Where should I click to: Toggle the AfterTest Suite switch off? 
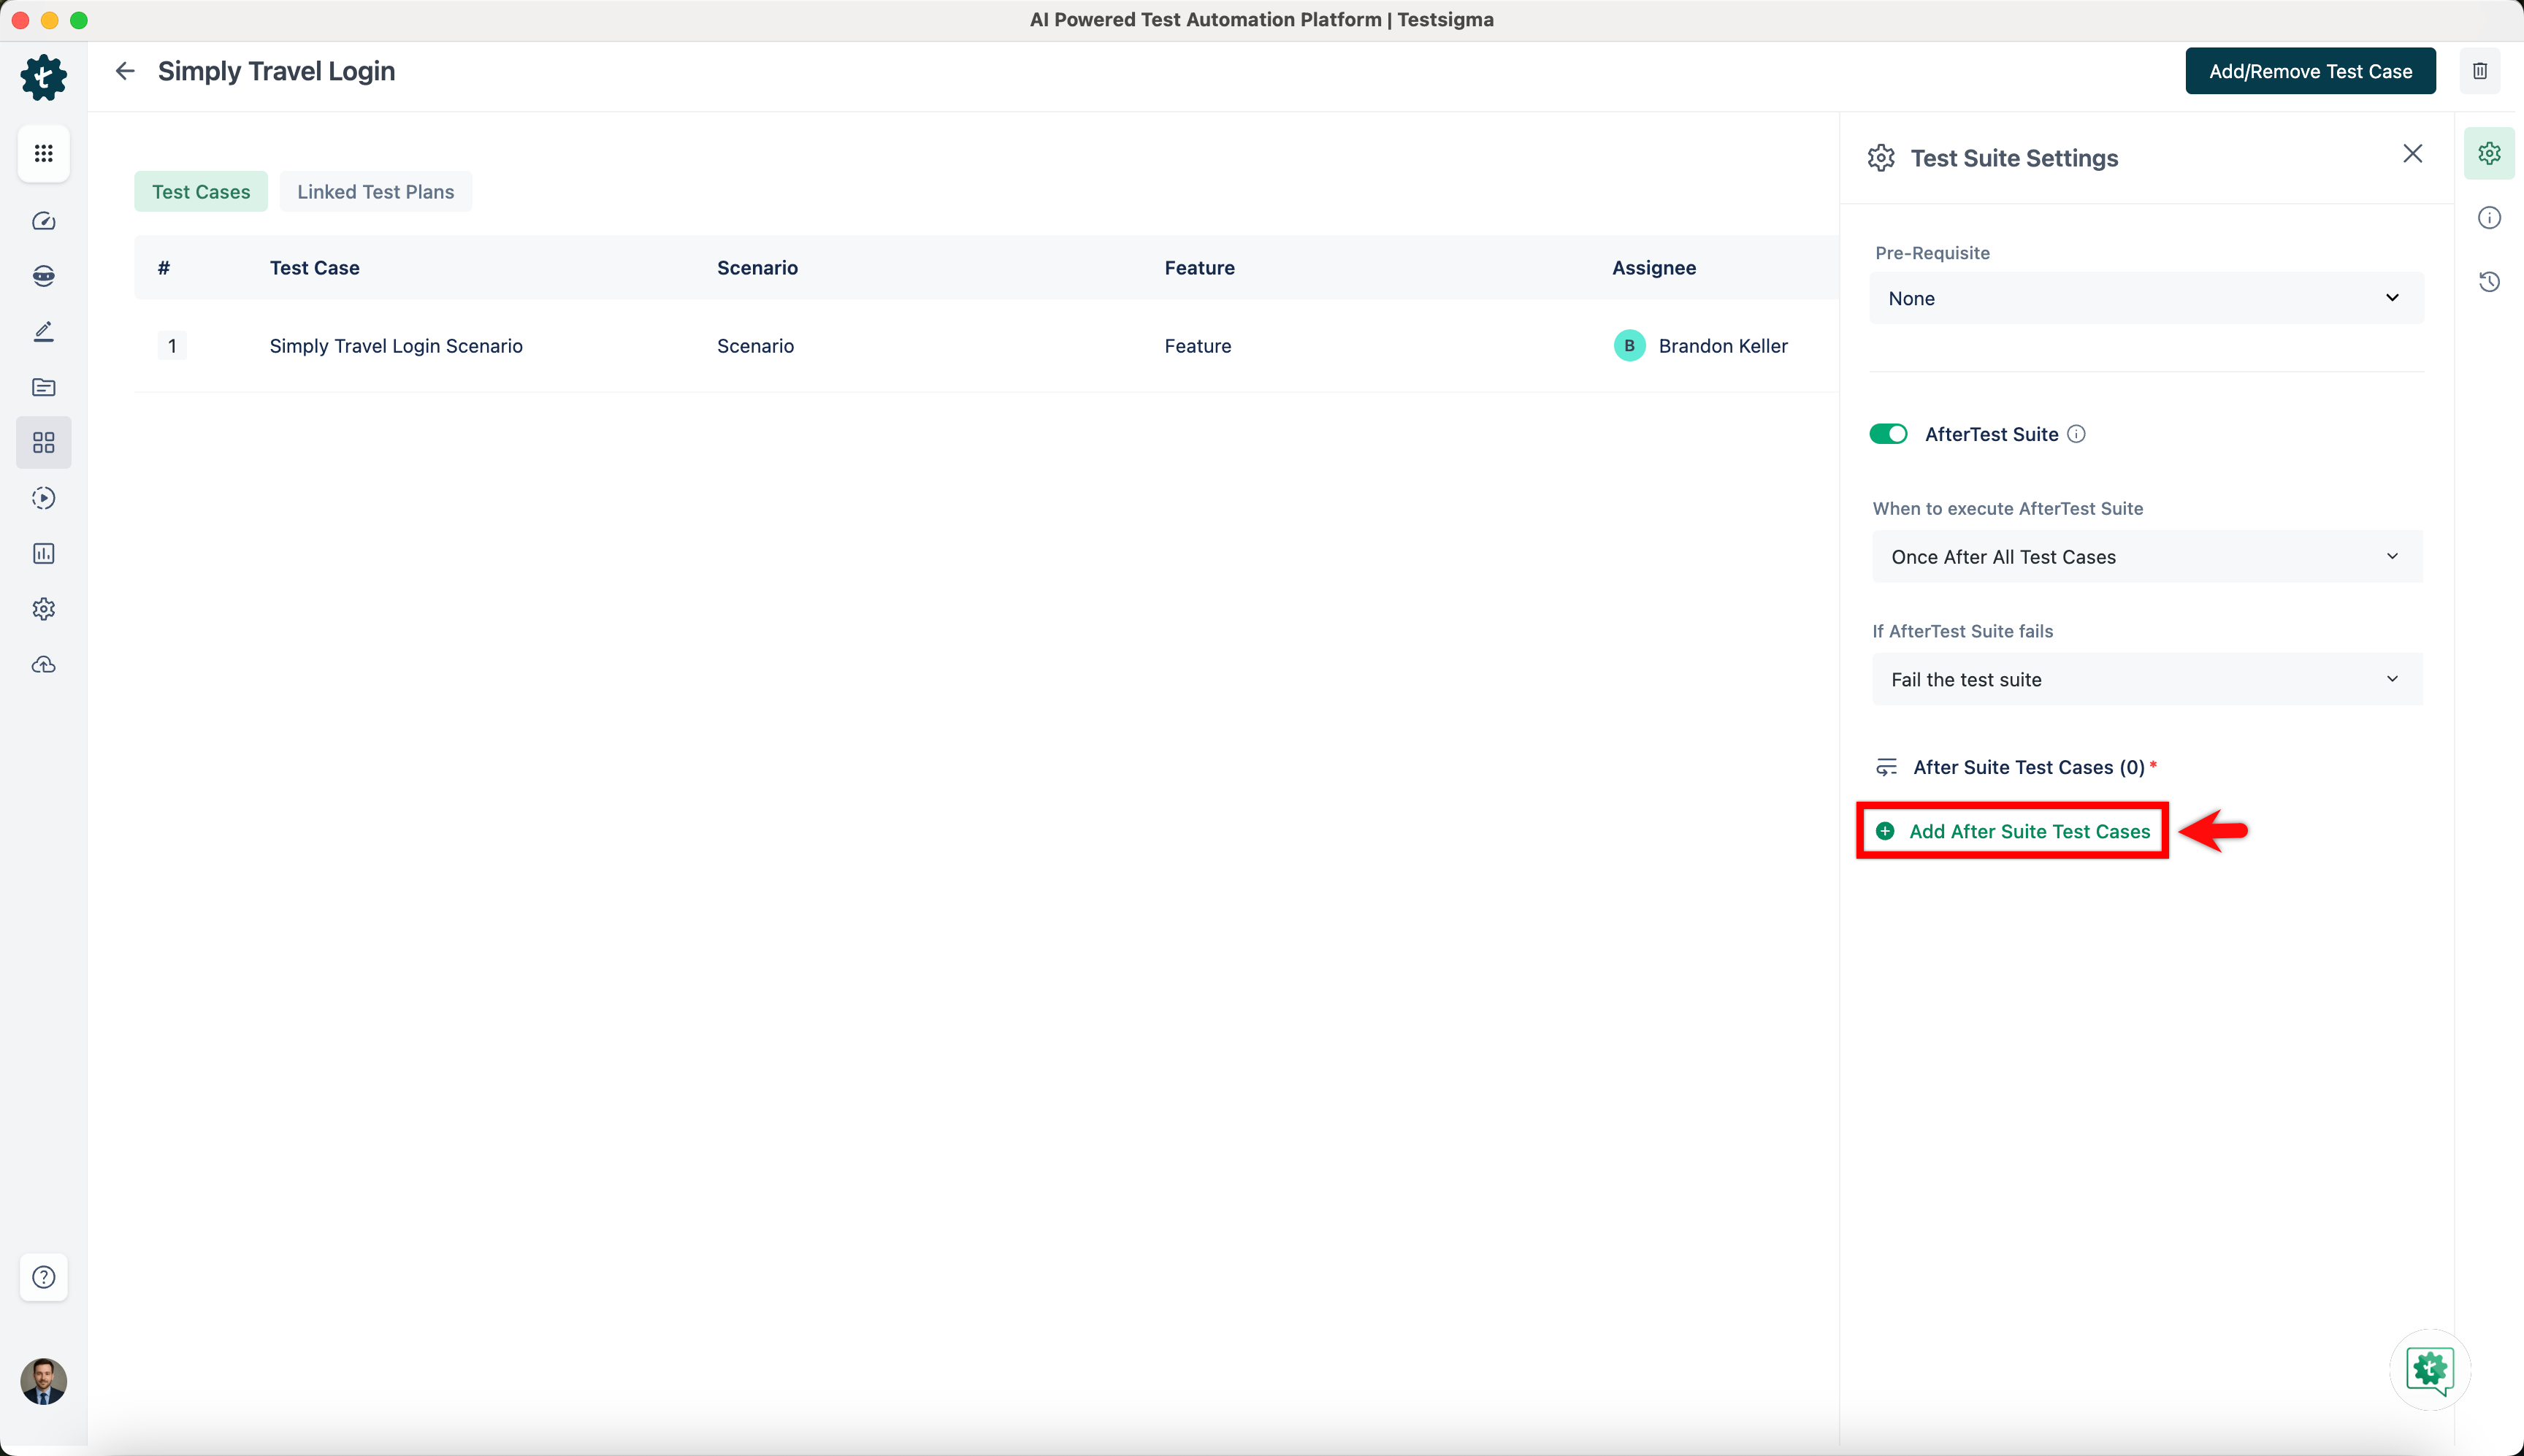click(1888, 434)
